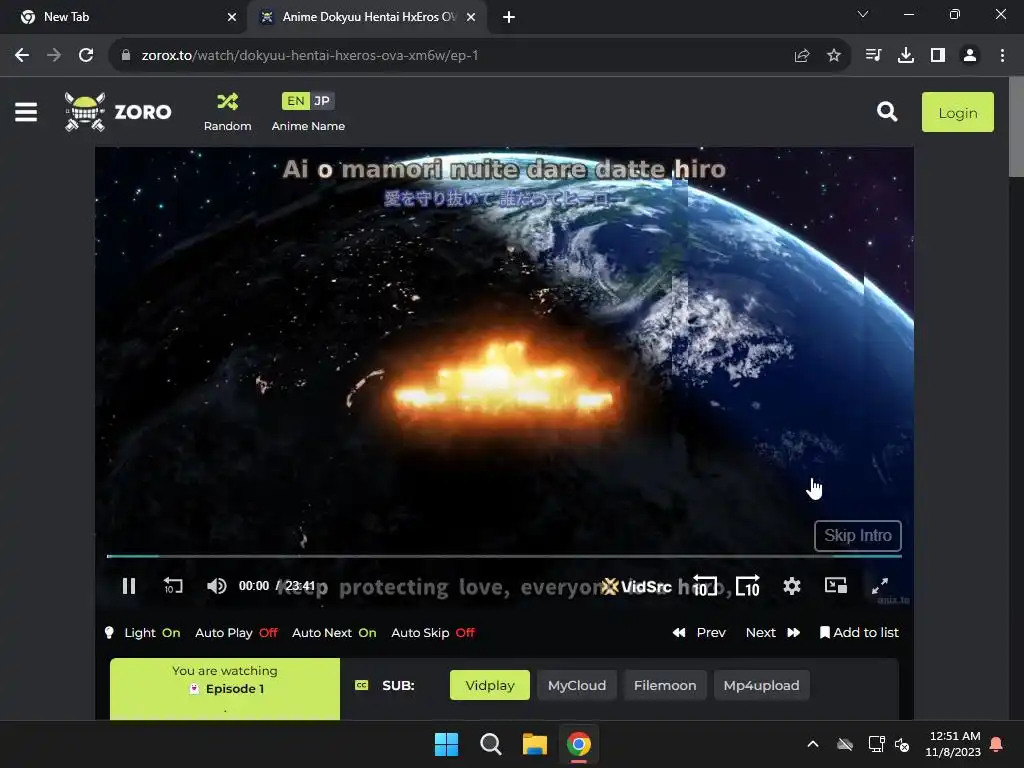Enable picture-in-picture mode

[835, 586]
